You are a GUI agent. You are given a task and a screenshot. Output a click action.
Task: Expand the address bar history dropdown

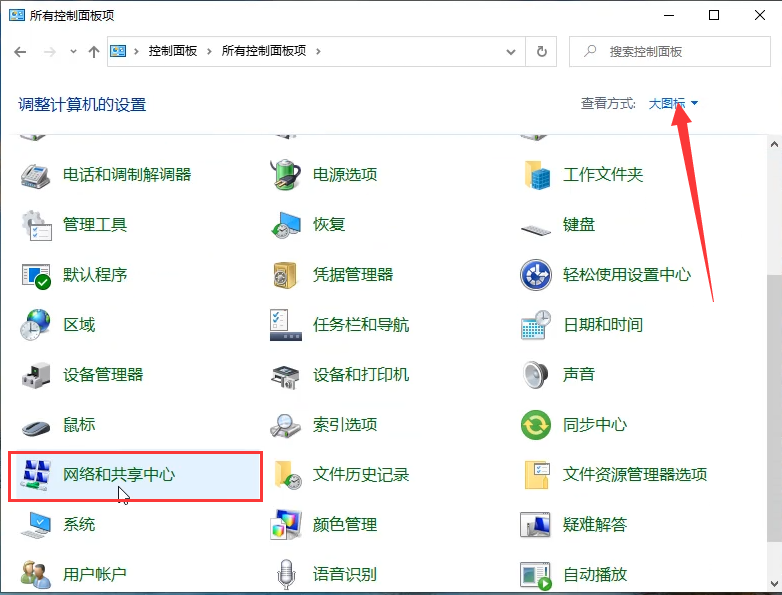click(512, 51)
